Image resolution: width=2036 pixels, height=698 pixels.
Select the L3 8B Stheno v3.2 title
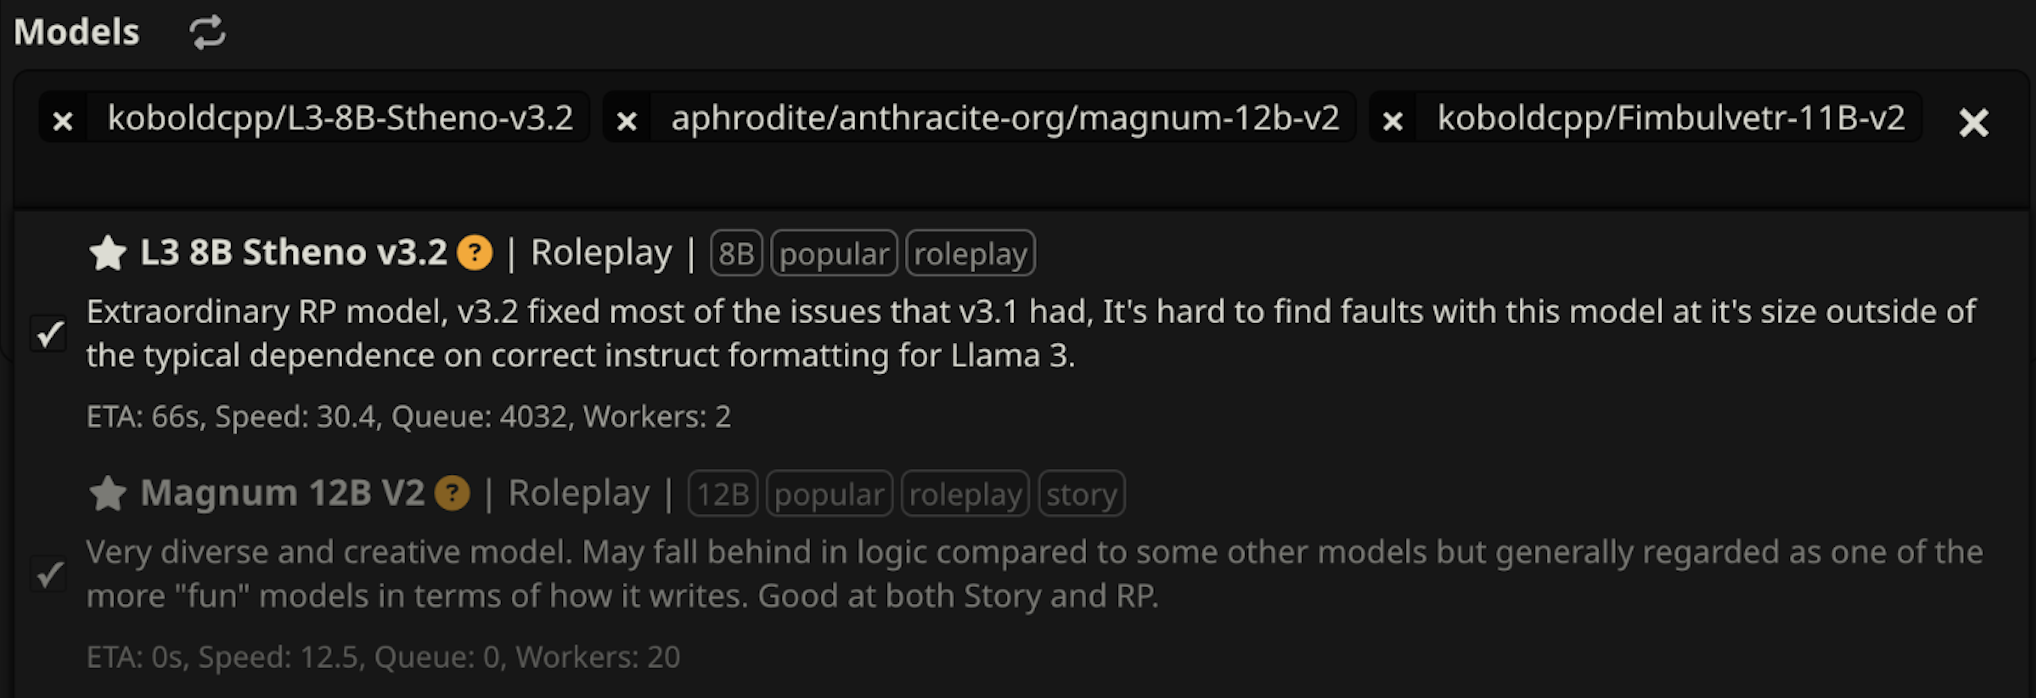pyautogui.click(x=293, y=253)
